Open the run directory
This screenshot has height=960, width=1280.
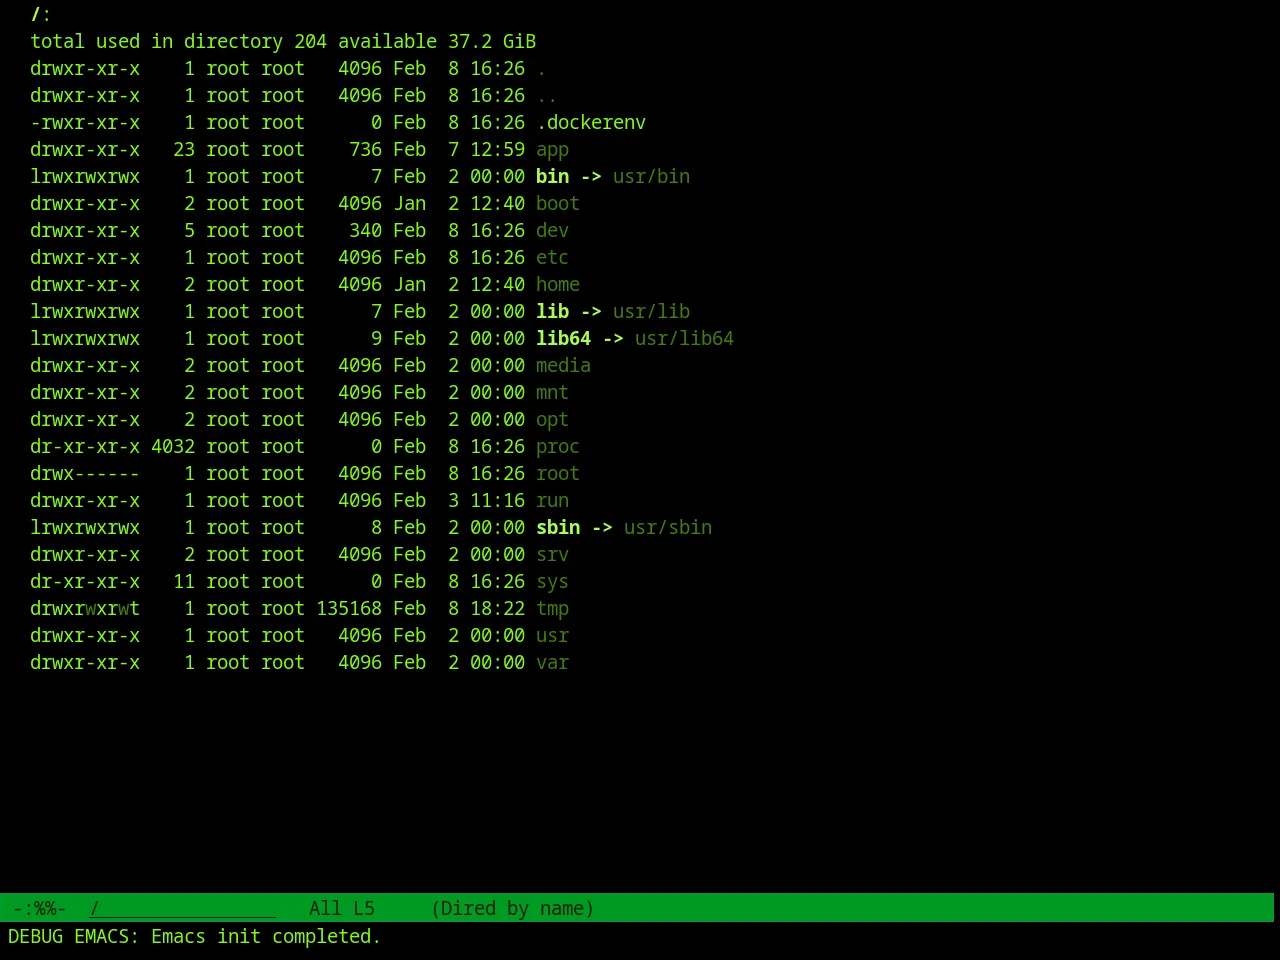552,501
